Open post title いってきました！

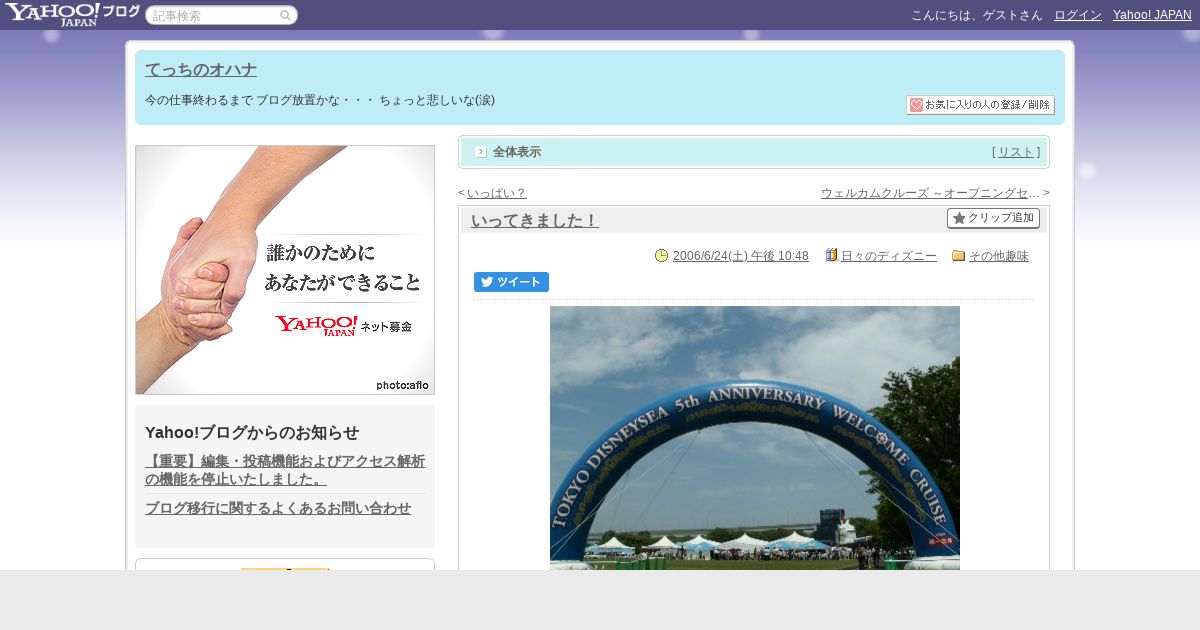click(535, 221)
